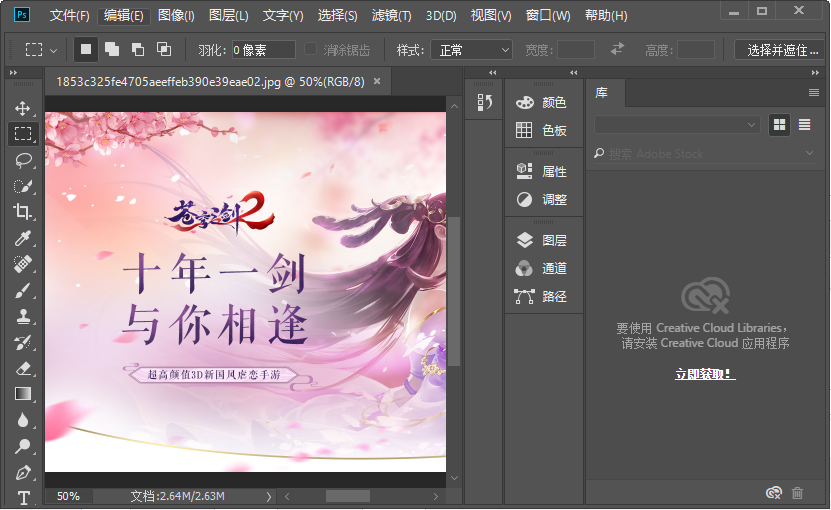The width and height of the screenshot is (831, 510).
Task: Open the 窗口(W) menu
Action: coord(548,15)
